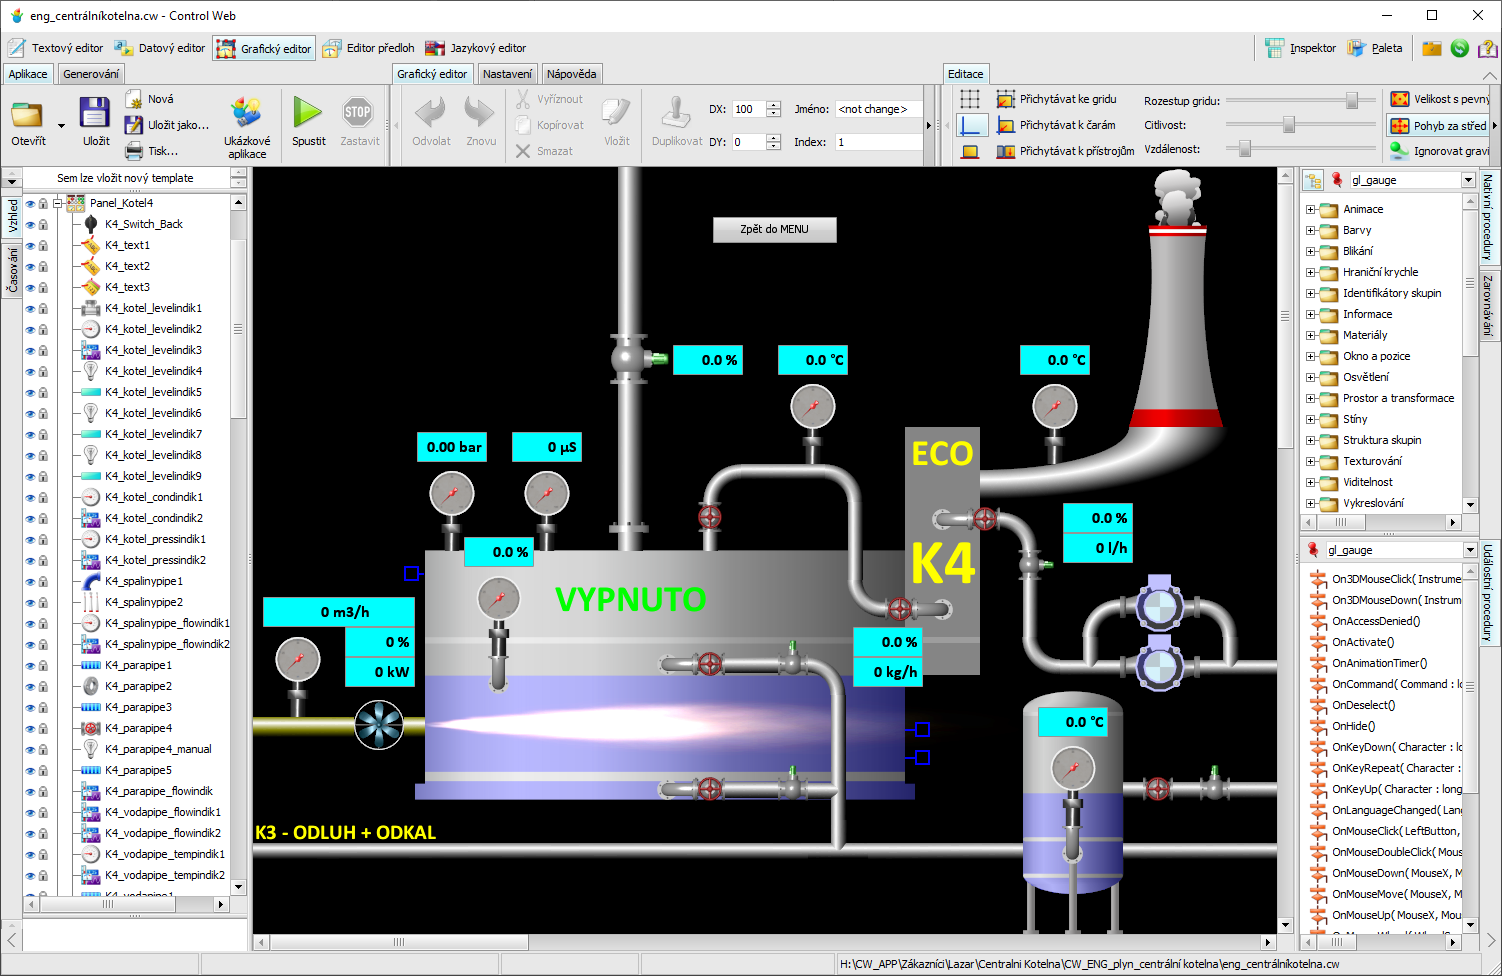Click the Tisk printer icon
This screenshot has width=1502, height=976.
[x=134, y=151]
